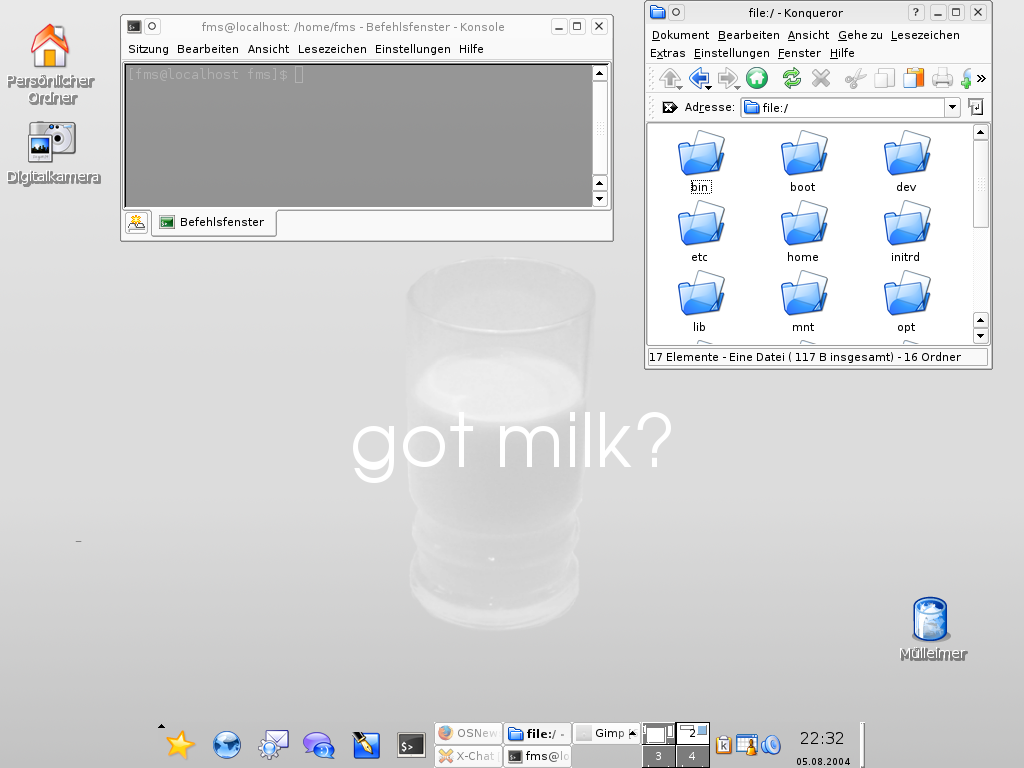Image resolution: width=1024 pixels, height=768 pixels.
Task: Show more toolbar items with chevron
Action: pos(981,78)
